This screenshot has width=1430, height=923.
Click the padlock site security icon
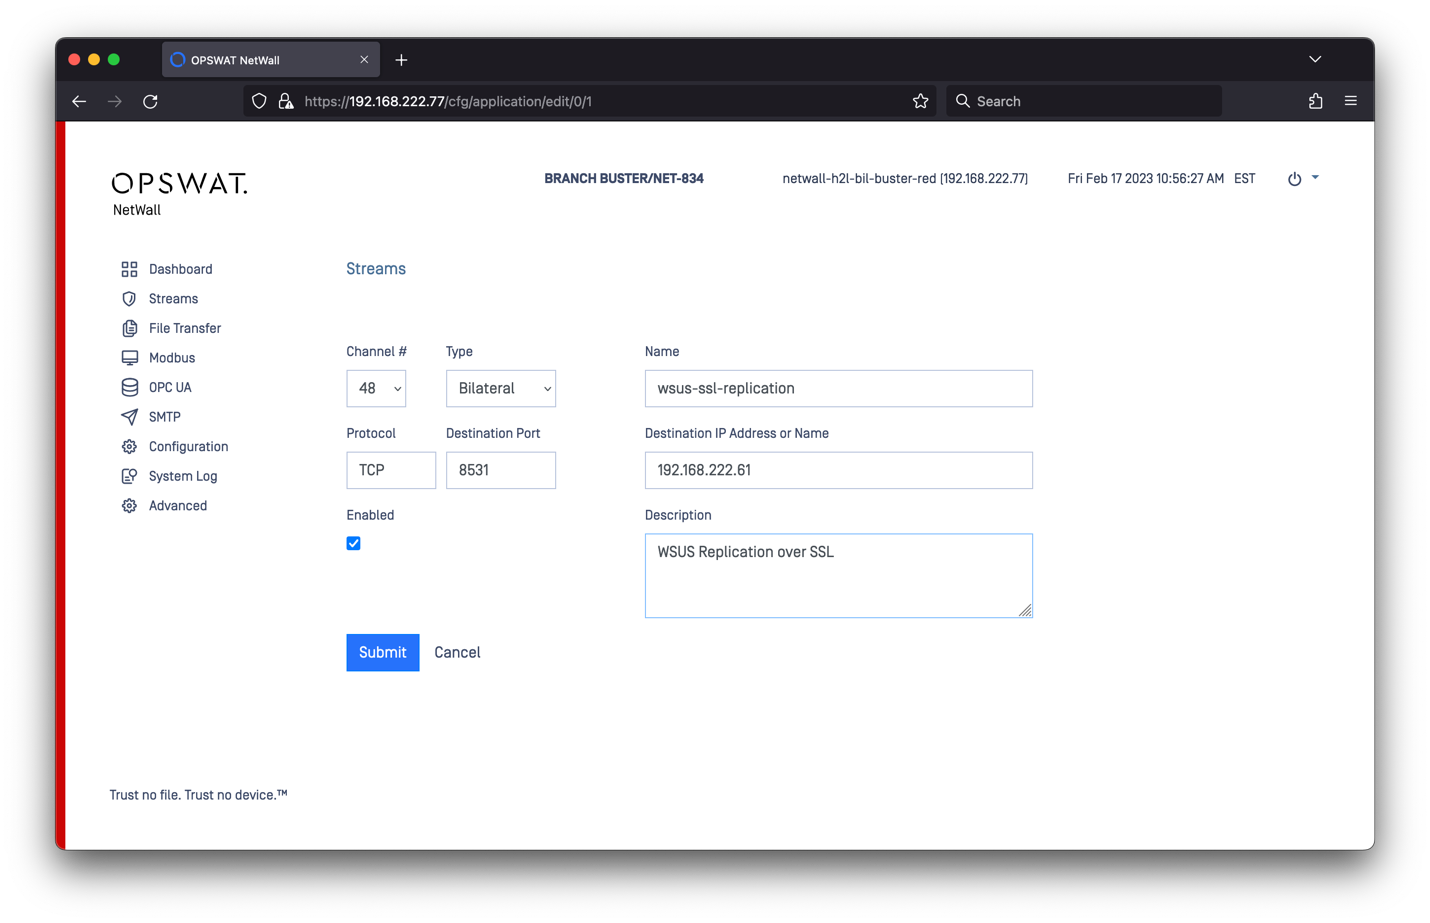click(286, 101)
